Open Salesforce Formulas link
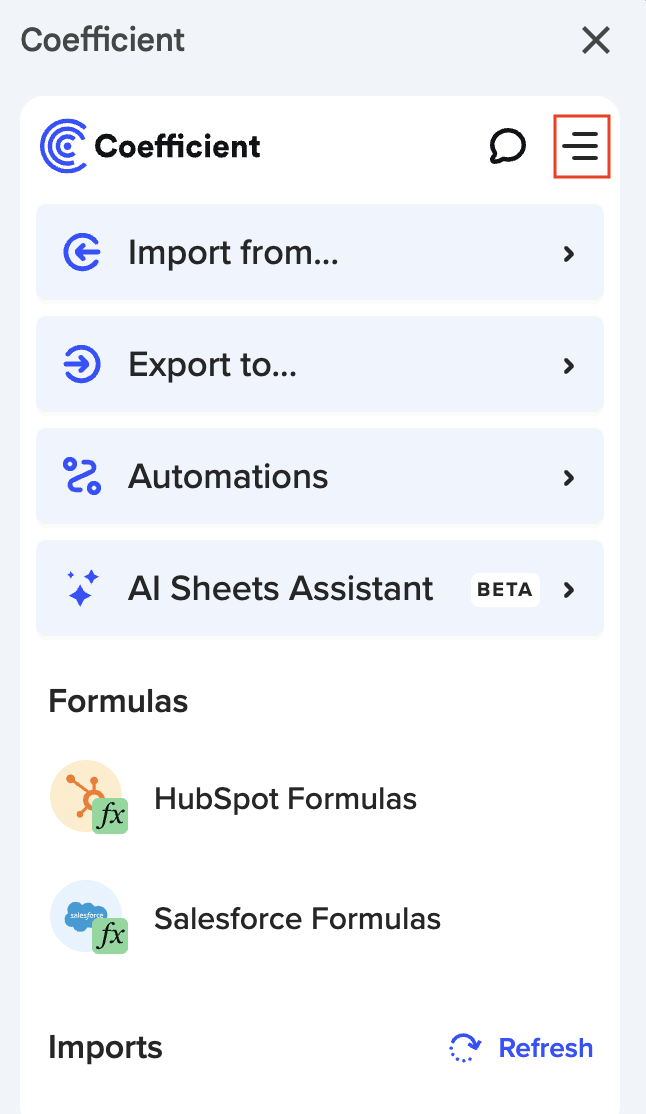 pos(297,917)
